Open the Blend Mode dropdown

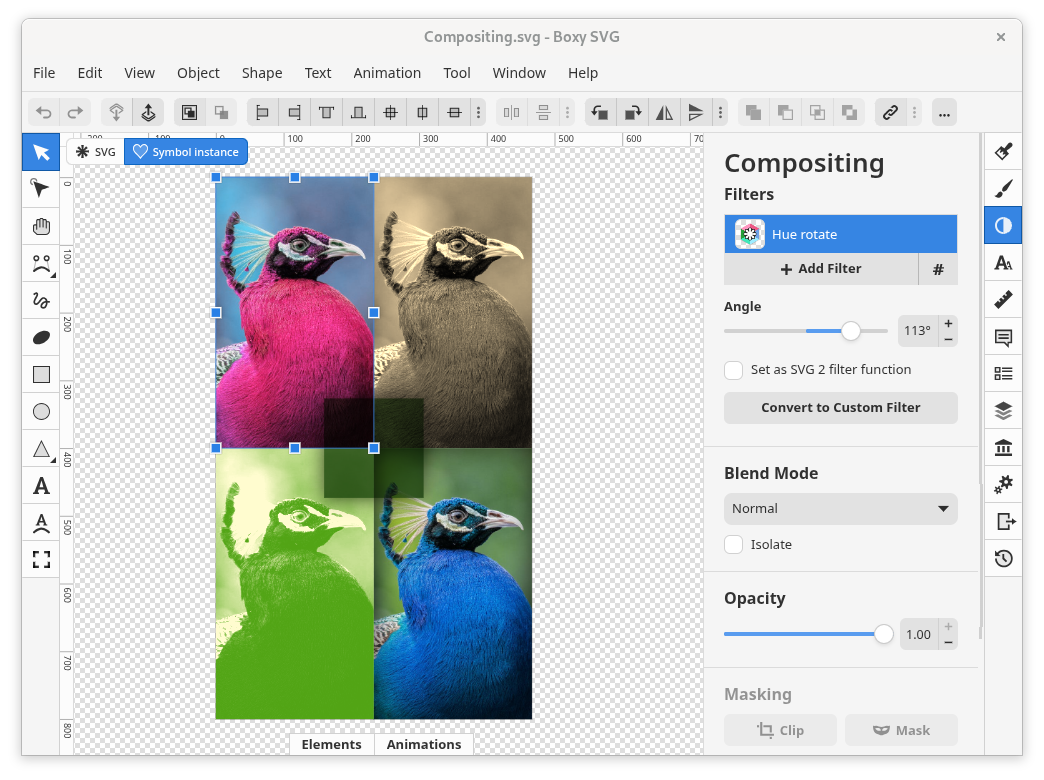click(840, 509)
